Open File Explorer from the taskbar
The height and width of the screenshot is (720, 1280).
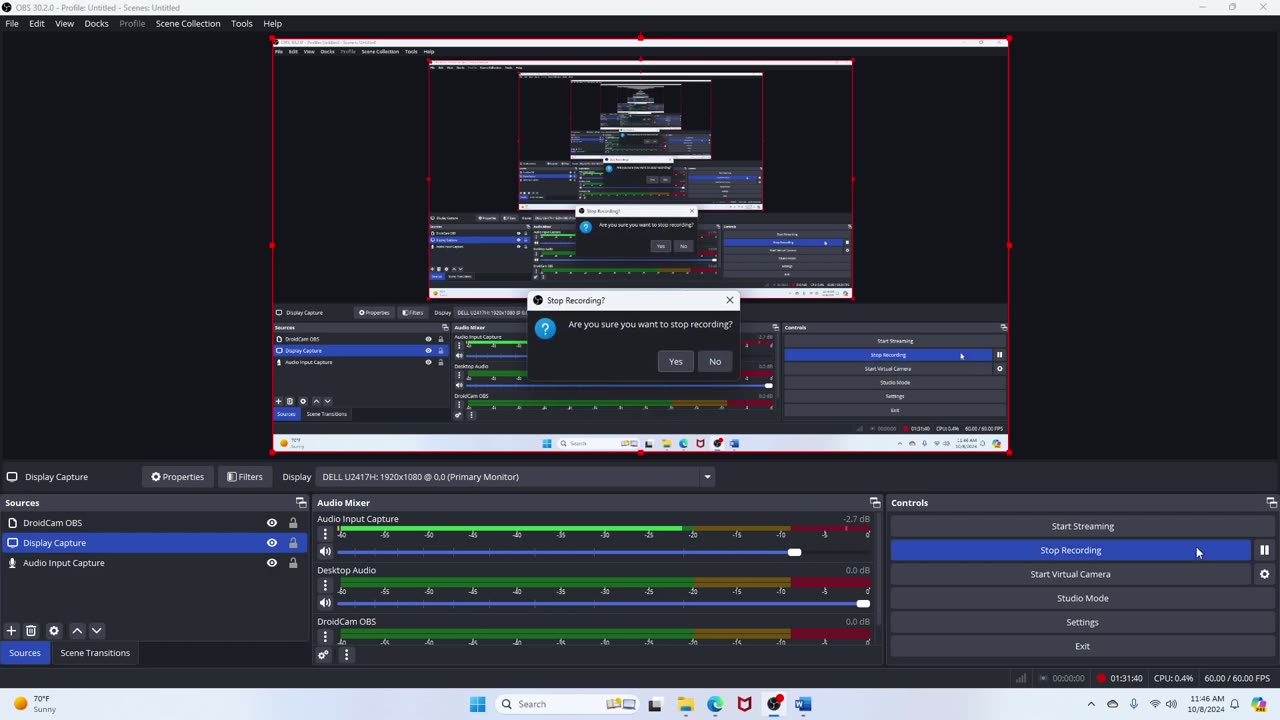(x=685, y=704)
